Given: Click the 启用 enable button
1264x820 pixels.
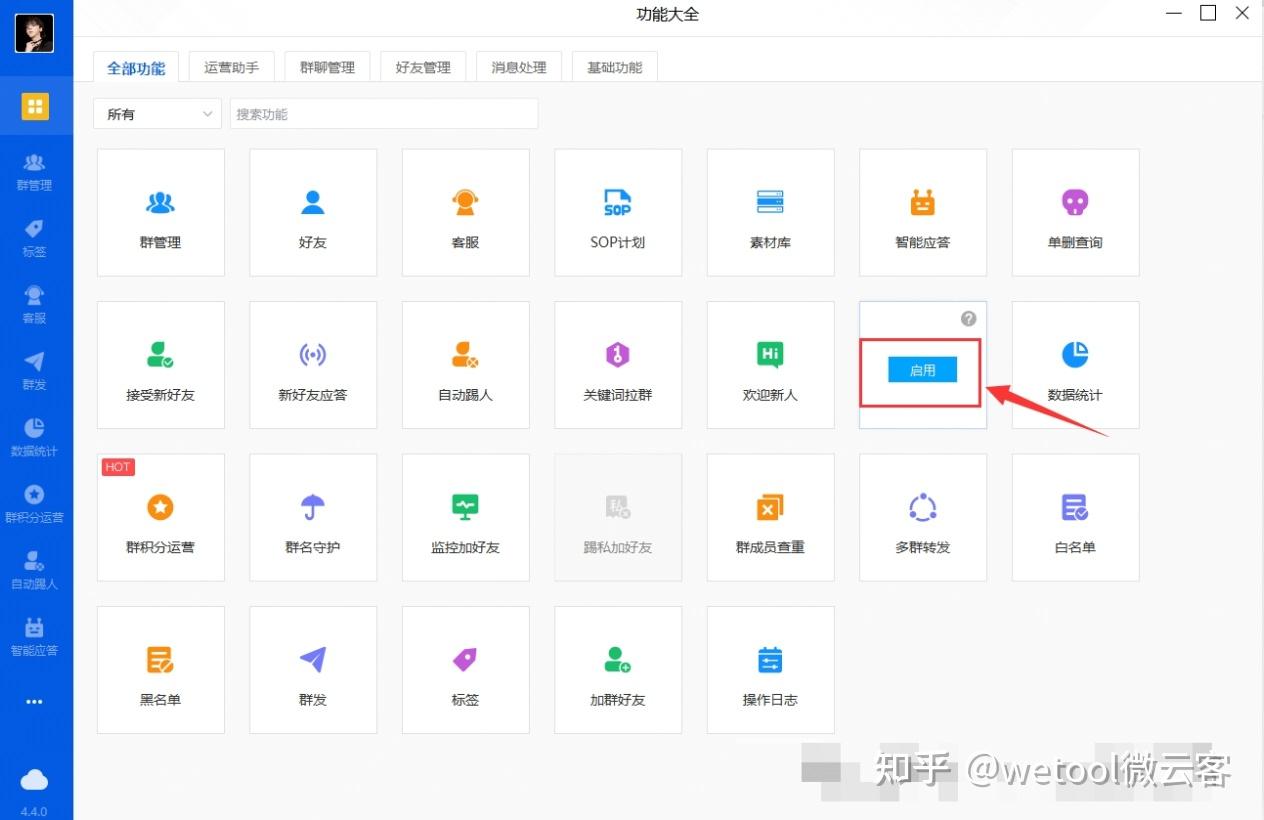Looking at the screenshot, I should (921, 369).
